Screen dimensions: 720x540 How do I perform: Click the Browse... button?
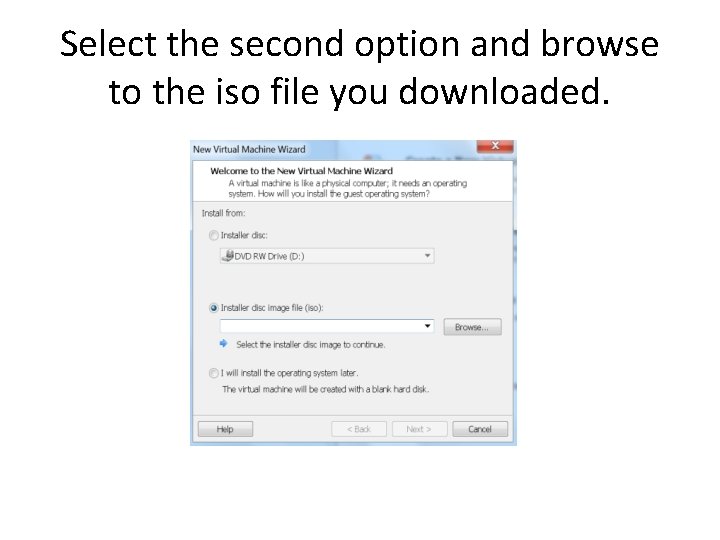pyautogui.click(x=472, y=327)
